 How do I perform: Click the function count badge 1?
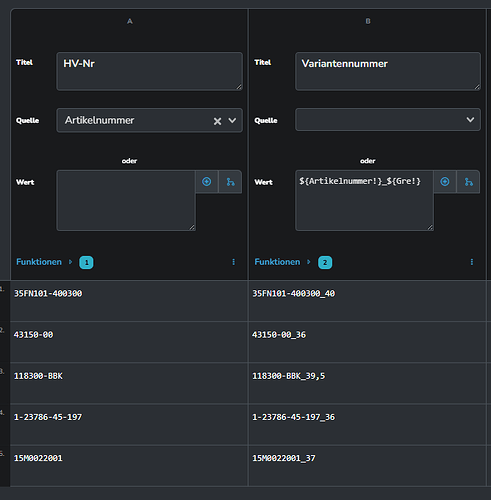[x=86, y=262]
